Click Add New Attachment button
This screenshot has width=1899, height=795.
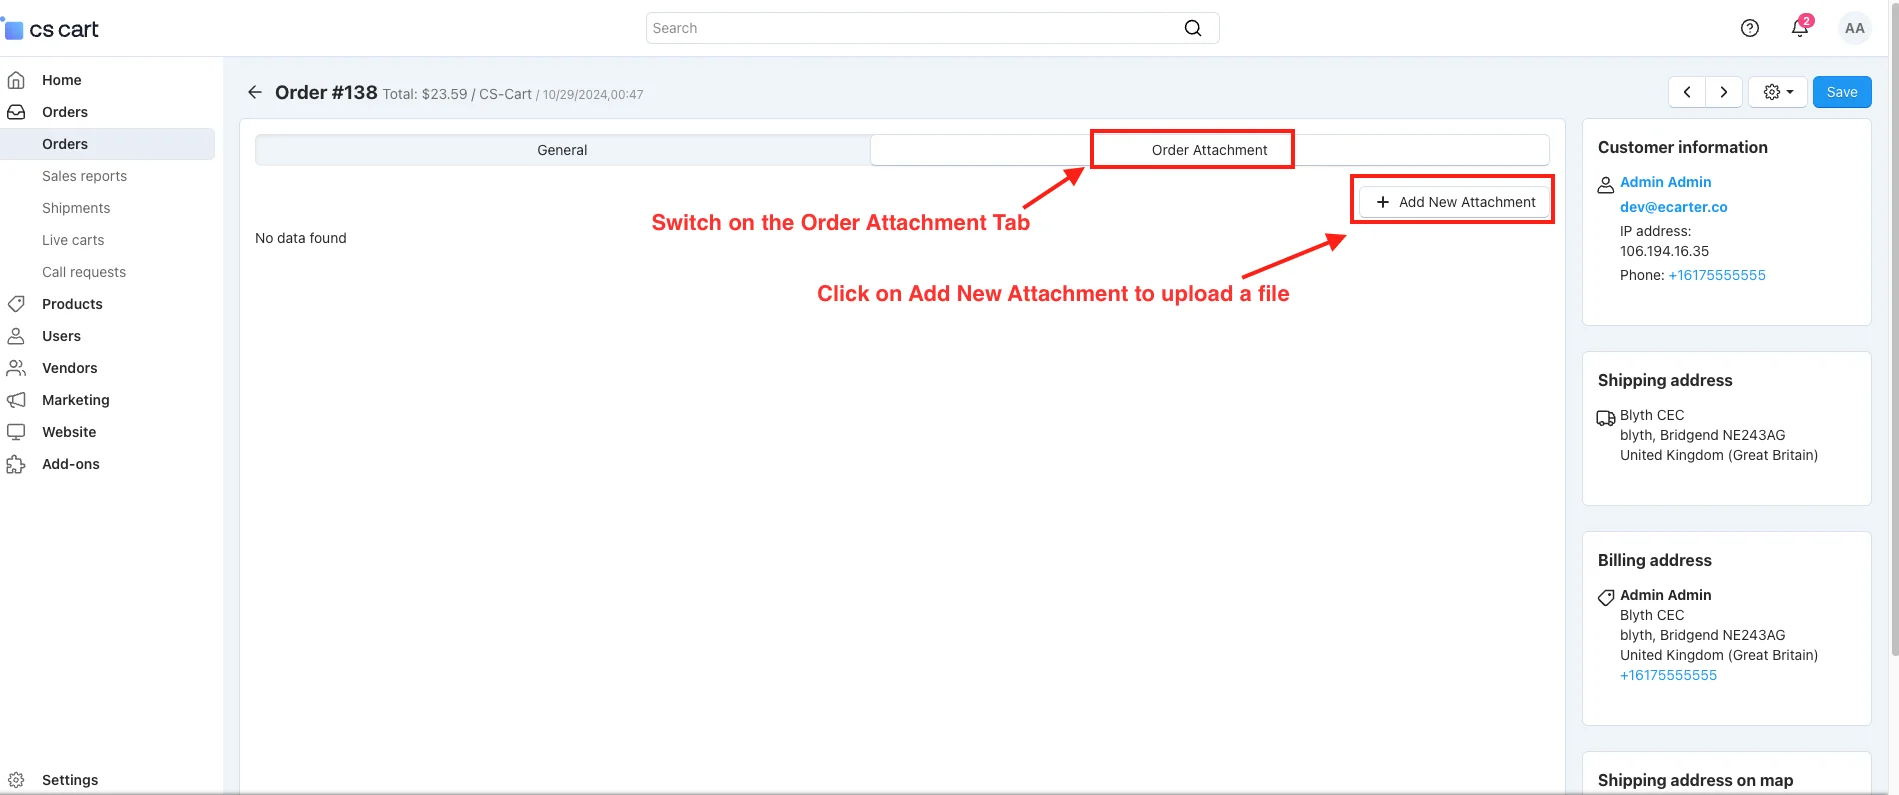pos(1455,202)
